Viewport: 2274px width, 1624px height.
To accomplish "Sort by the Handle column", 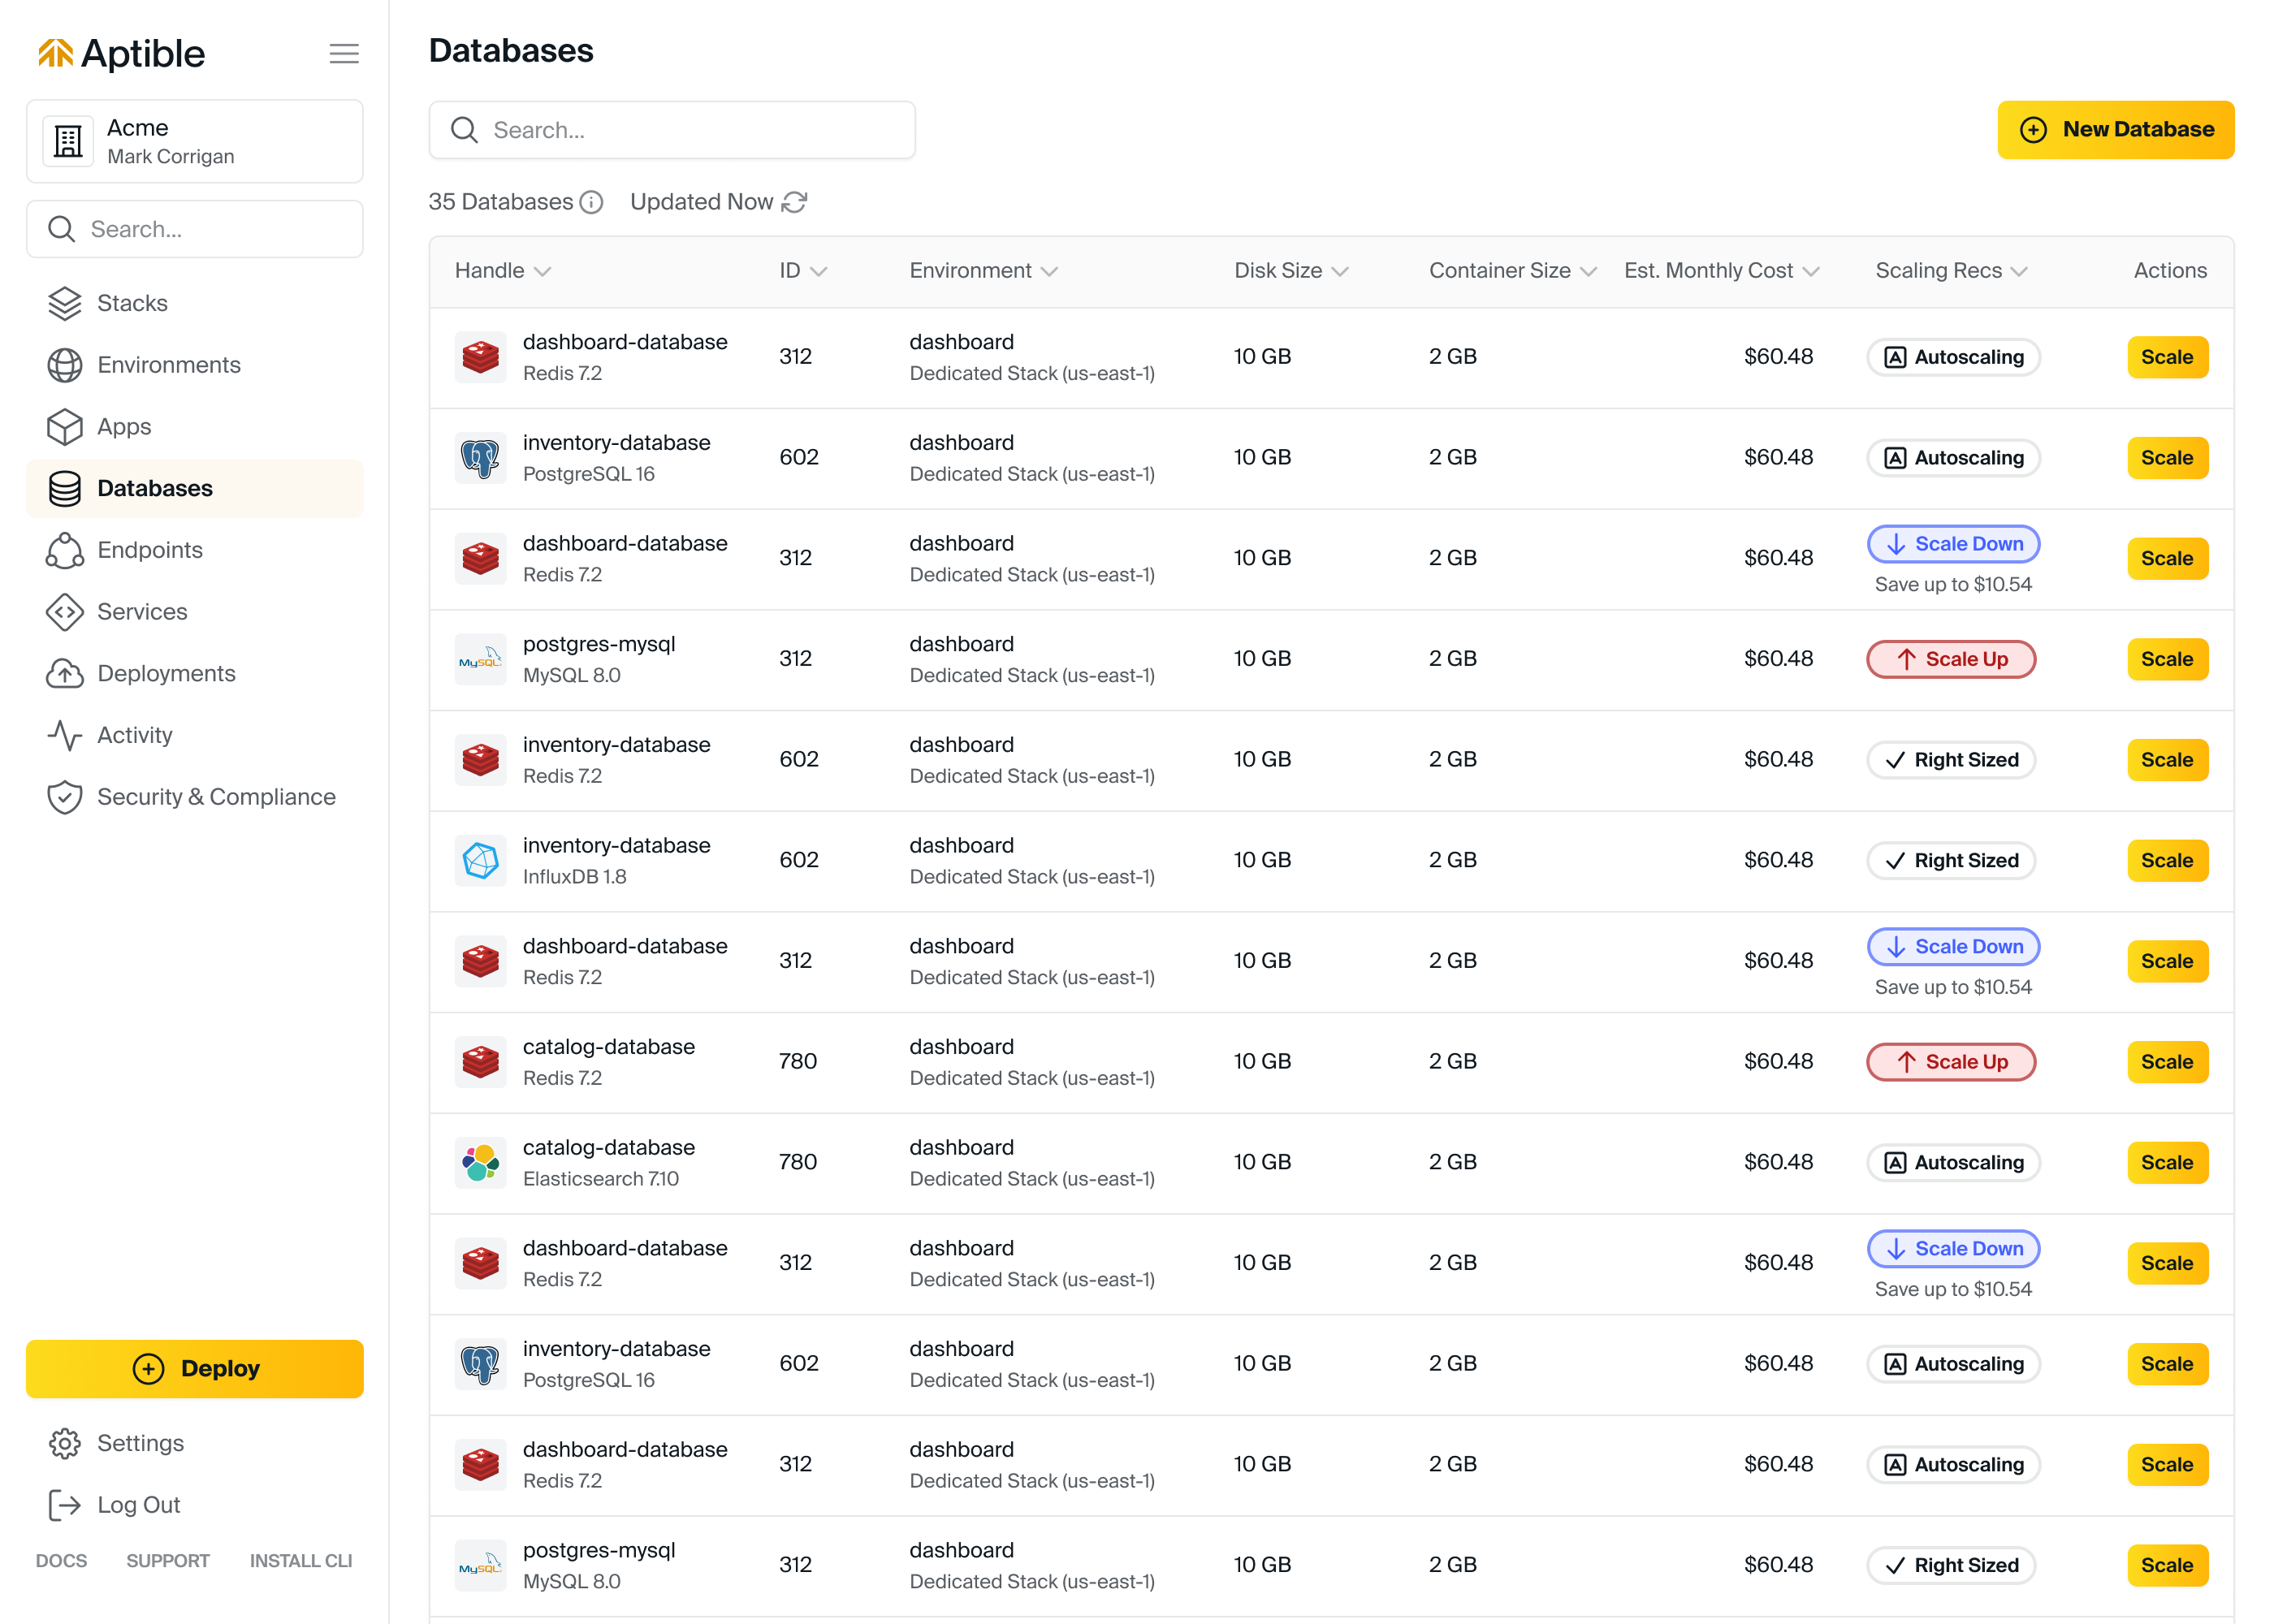I will tap(503, 271).
